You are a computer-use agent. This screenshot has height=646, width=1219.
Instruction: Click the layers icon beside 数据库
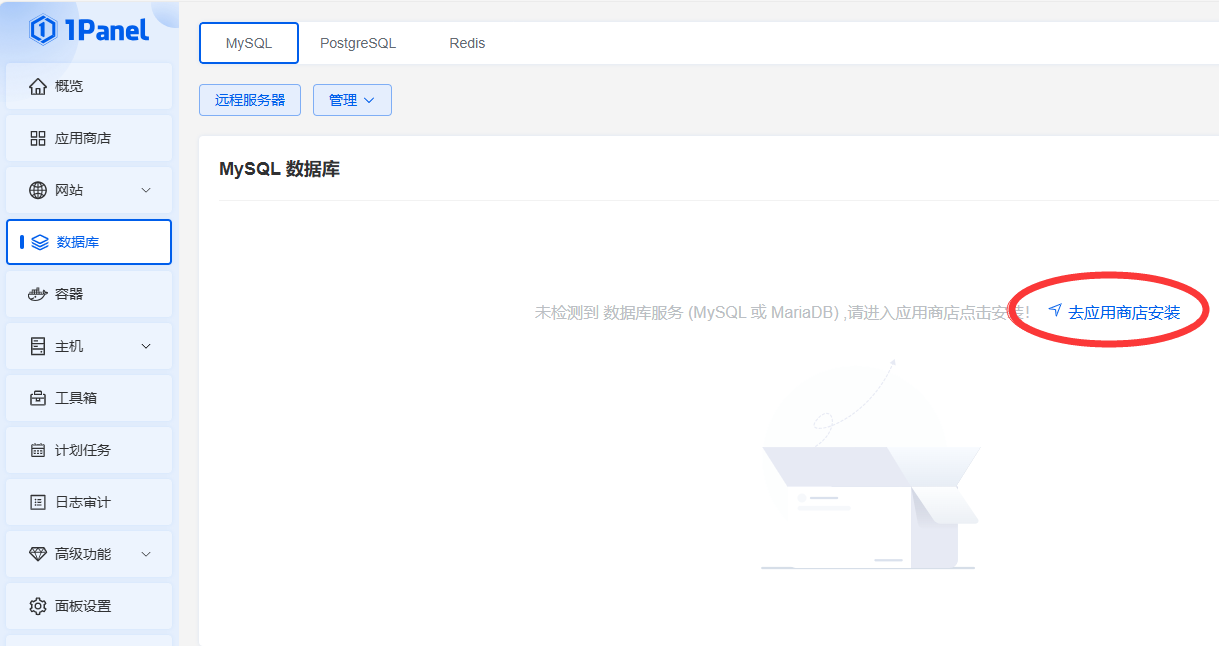click(x=40, y=242)
